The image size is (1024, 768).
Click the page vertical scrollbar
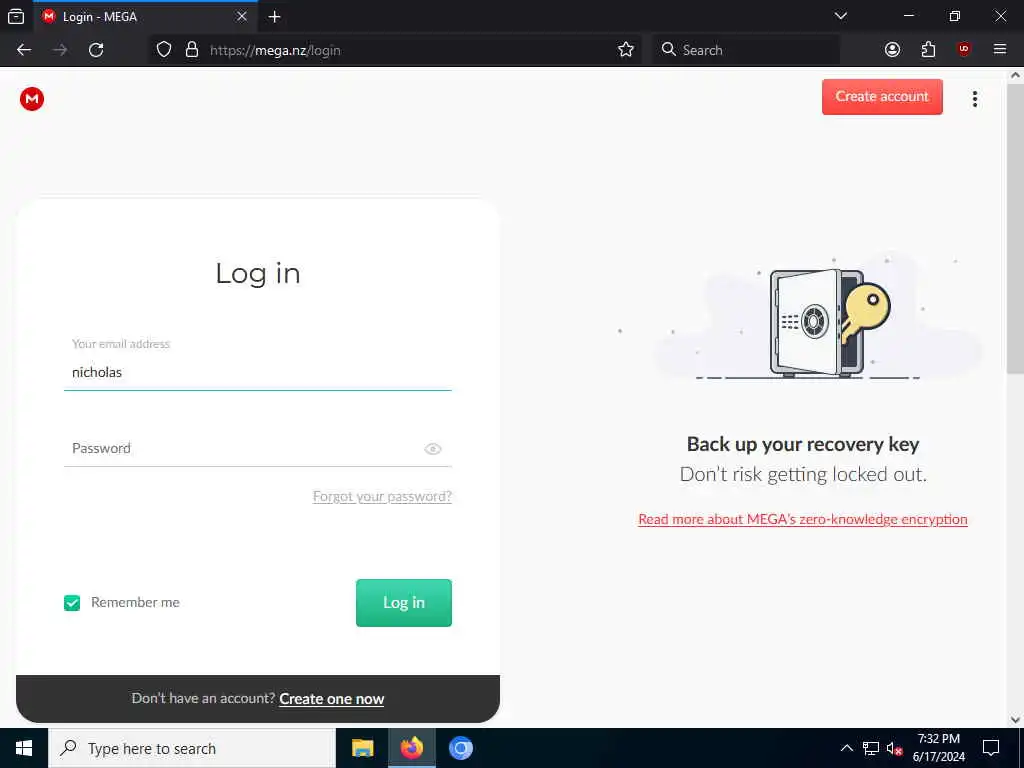pyautogui.click(x=1015, y=230)
